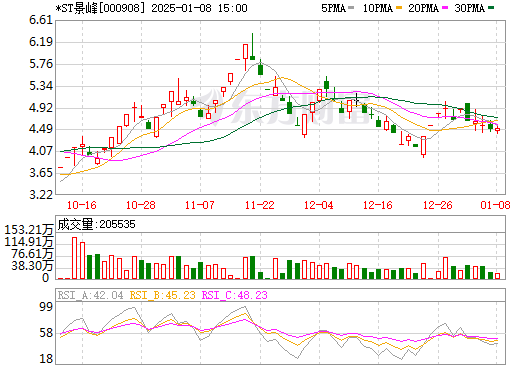Click the 4.92 price axis label
This screenshot has height=365, width=520.
[x=41, y=108]
